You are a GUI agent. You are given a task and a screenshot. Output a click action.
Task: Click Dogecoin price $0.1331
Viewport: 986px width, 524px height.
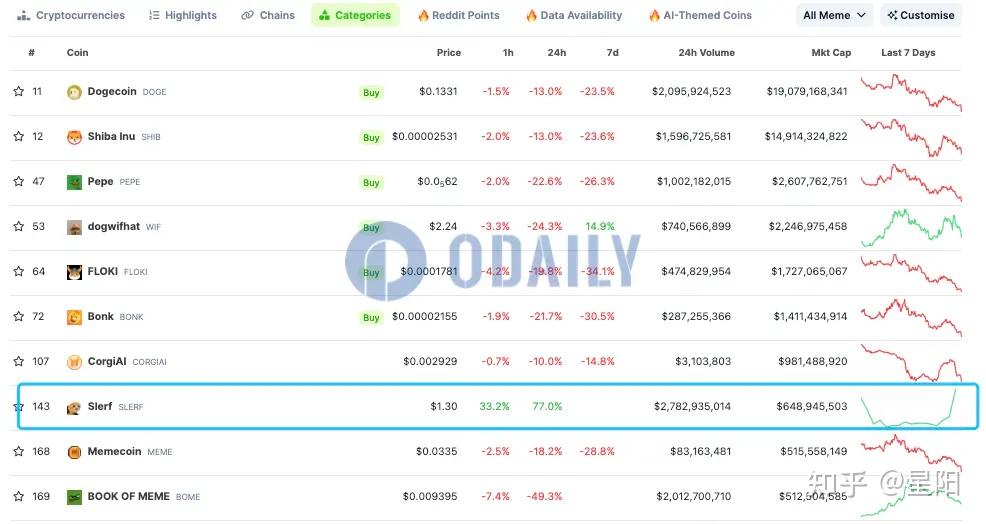pos(438,92)
